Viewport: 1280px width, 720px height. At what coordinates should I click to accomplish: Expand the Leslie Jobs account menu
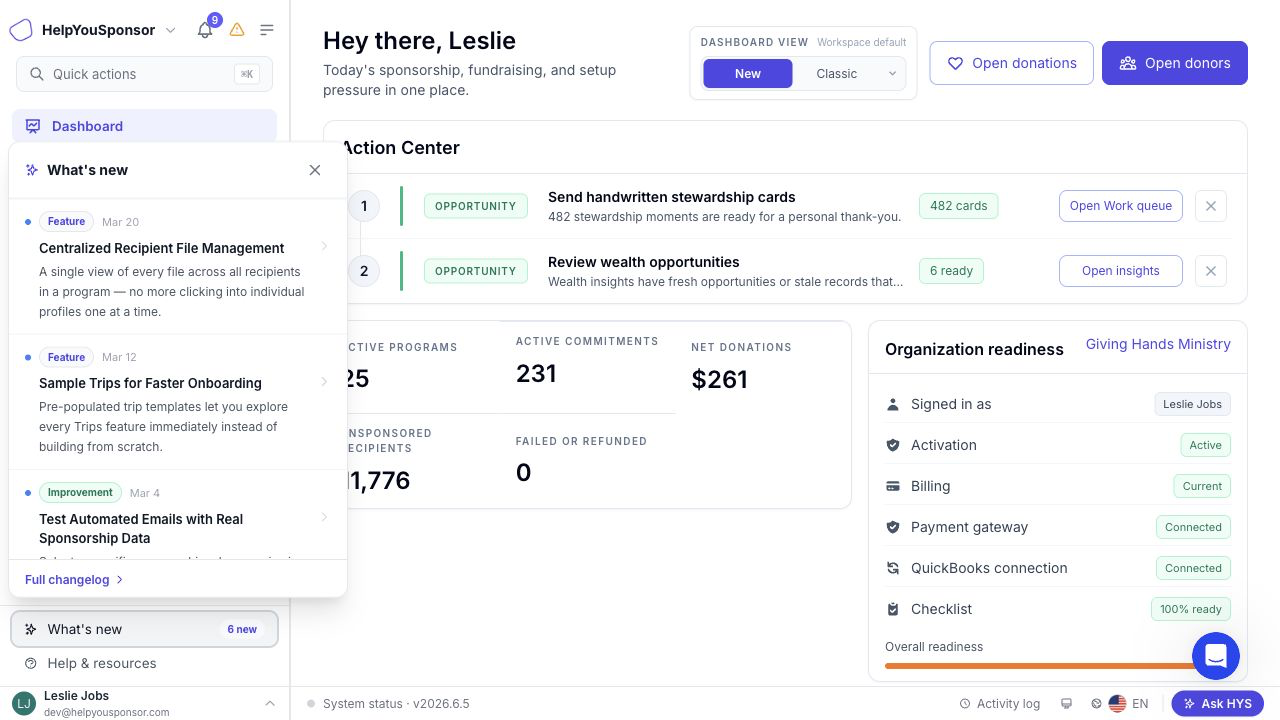coord(270,704)
